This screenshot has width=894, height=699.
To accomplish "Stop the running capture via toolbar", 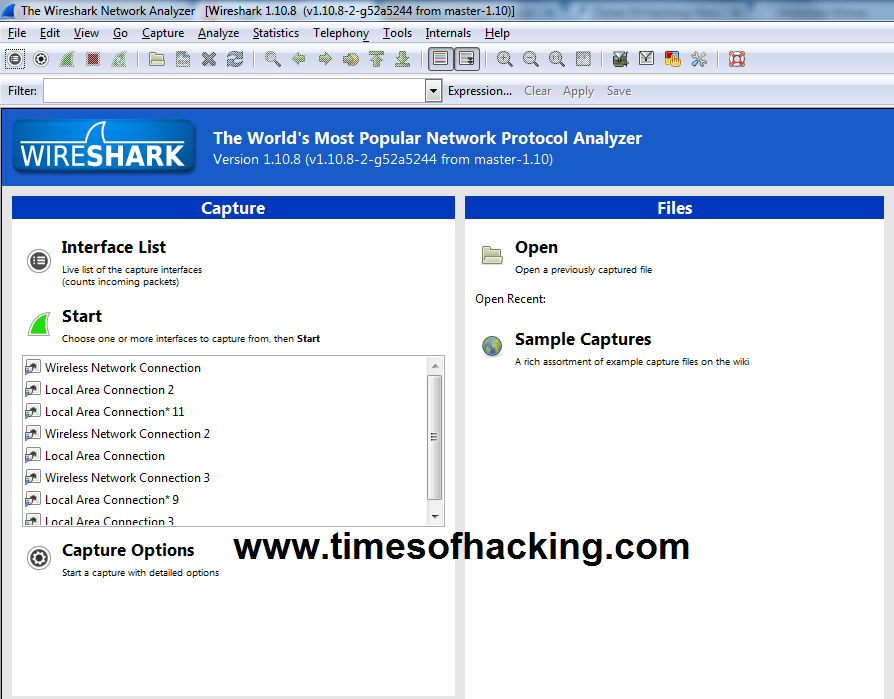I will point(93,59).
